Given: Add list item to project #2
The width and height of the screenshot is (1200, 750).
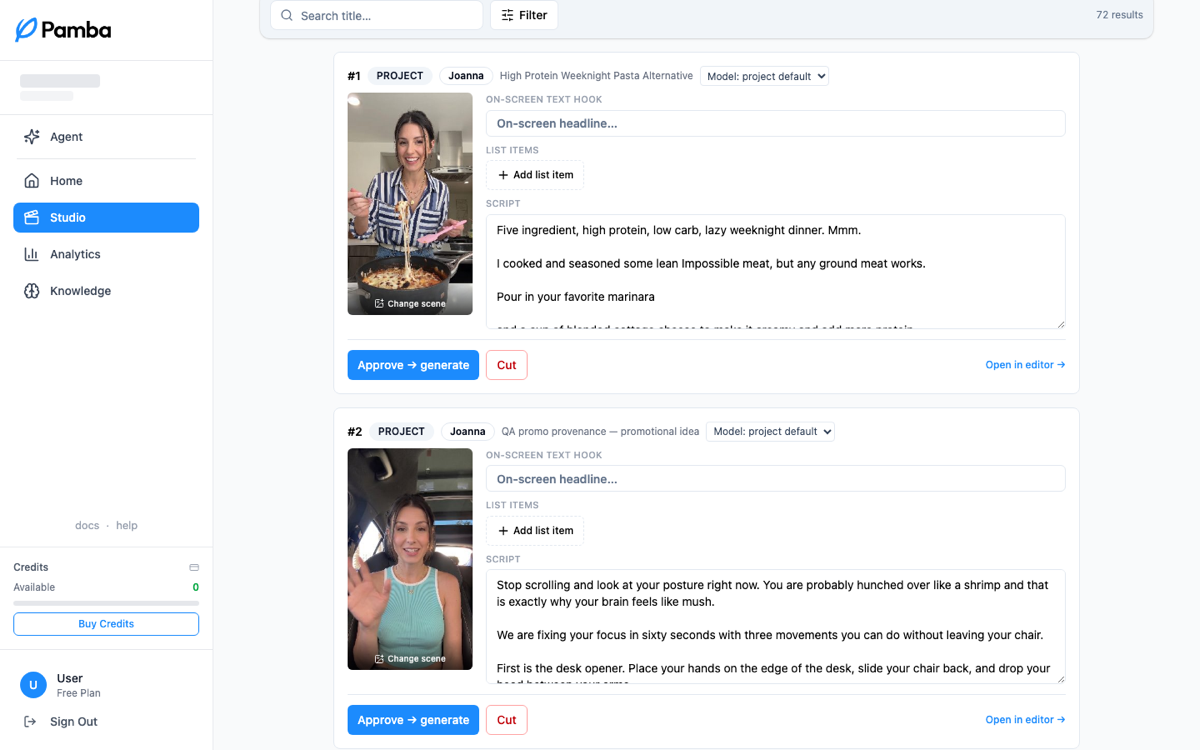Looking at the screenshot, I should click(535, 530).
